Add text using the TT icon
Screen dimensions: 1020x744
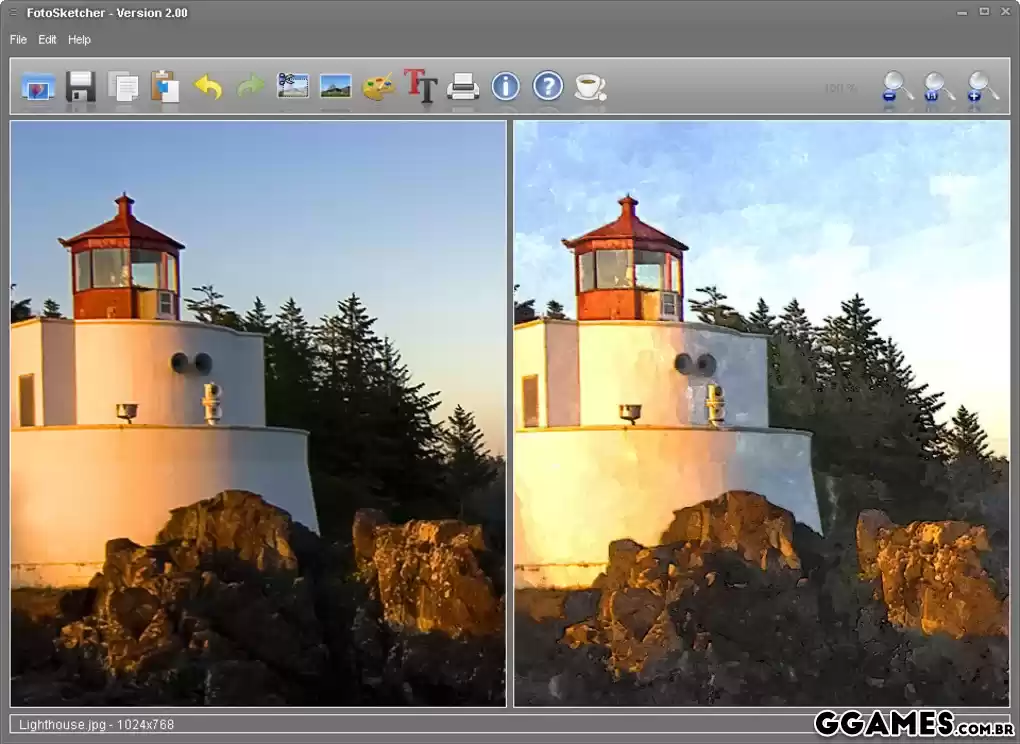pos(420,87)
